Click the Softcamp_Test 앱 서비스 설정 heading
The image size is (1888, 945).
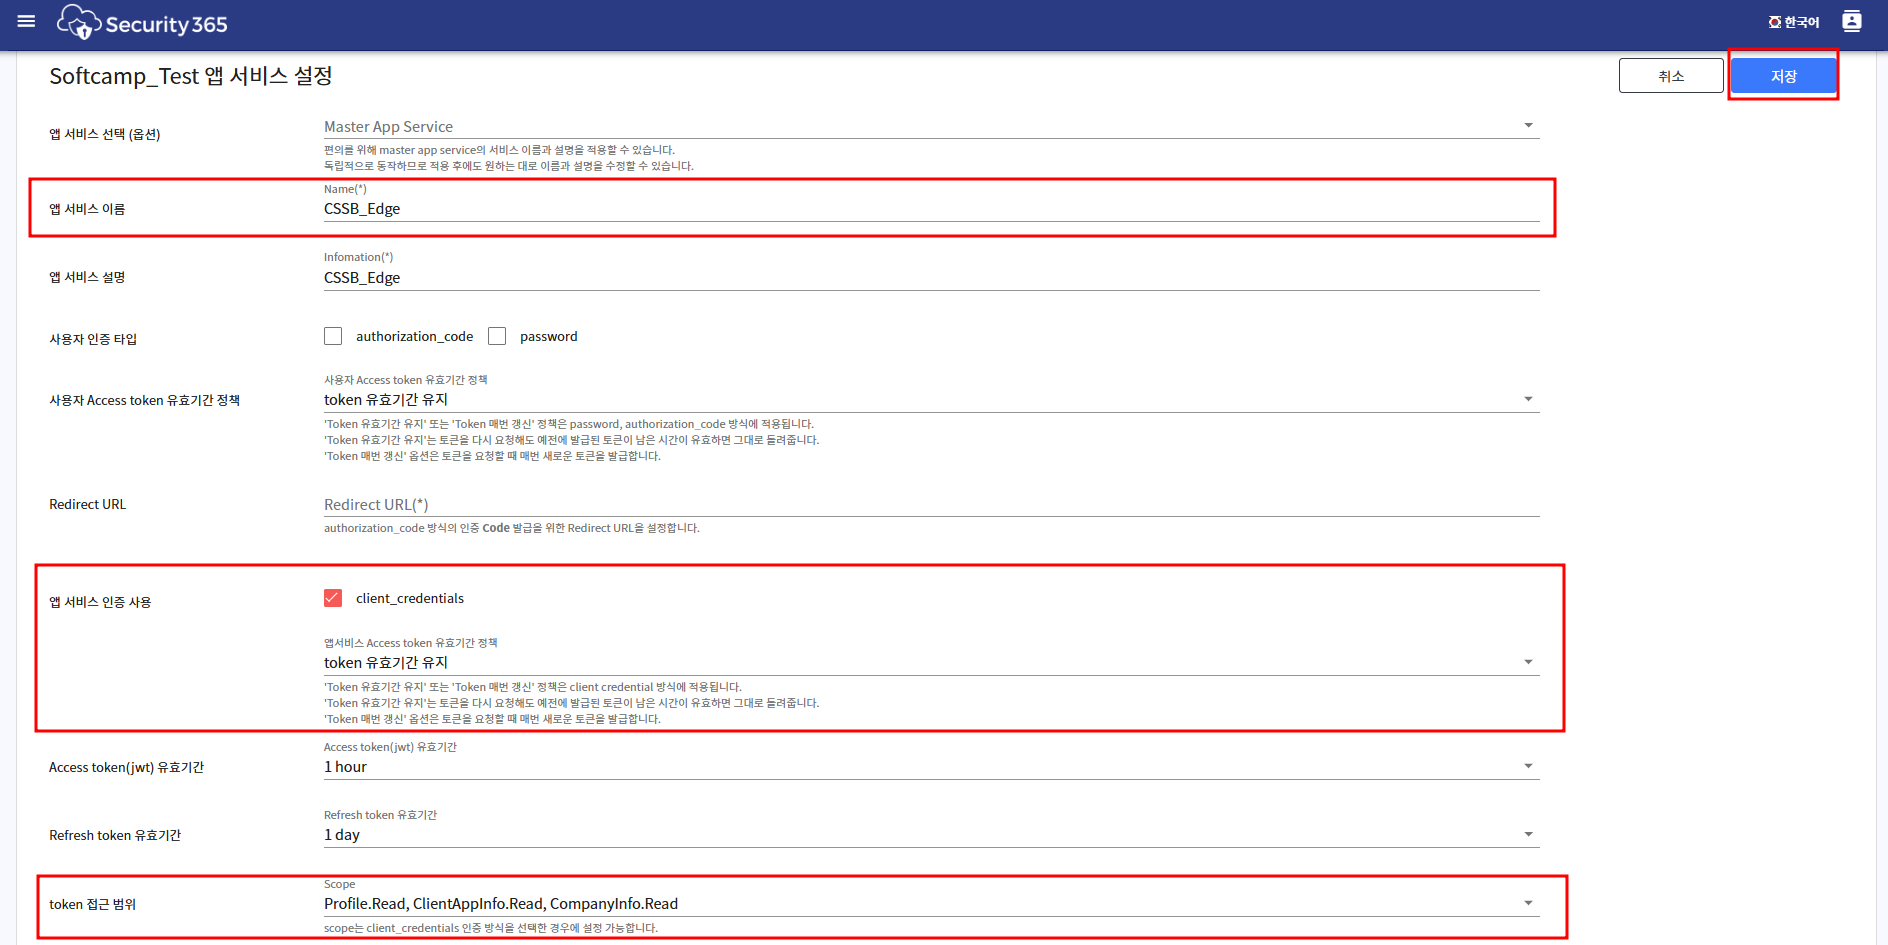click(191, 76)
